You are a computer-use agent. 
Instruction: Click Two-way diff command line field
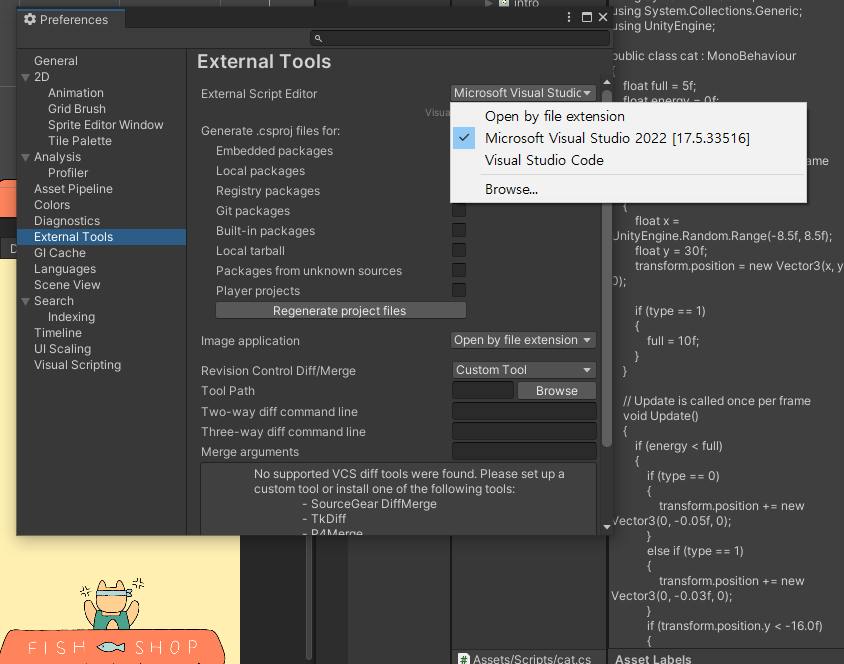tap(524, 411)
